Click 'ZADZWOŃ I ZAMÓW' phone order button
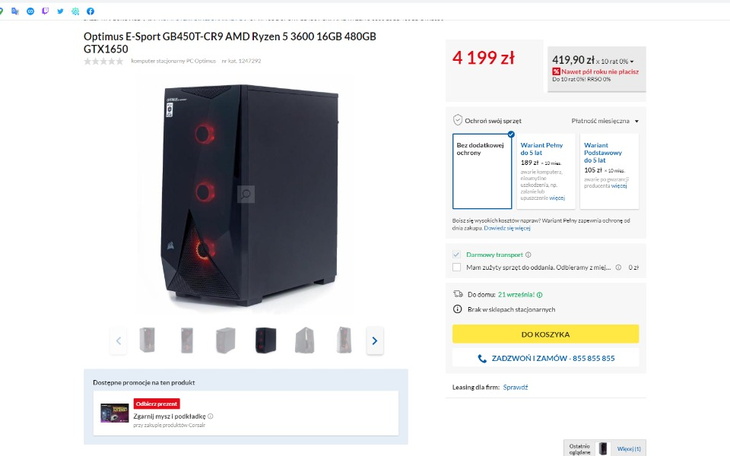730x456 pixels. click(545, 358)
